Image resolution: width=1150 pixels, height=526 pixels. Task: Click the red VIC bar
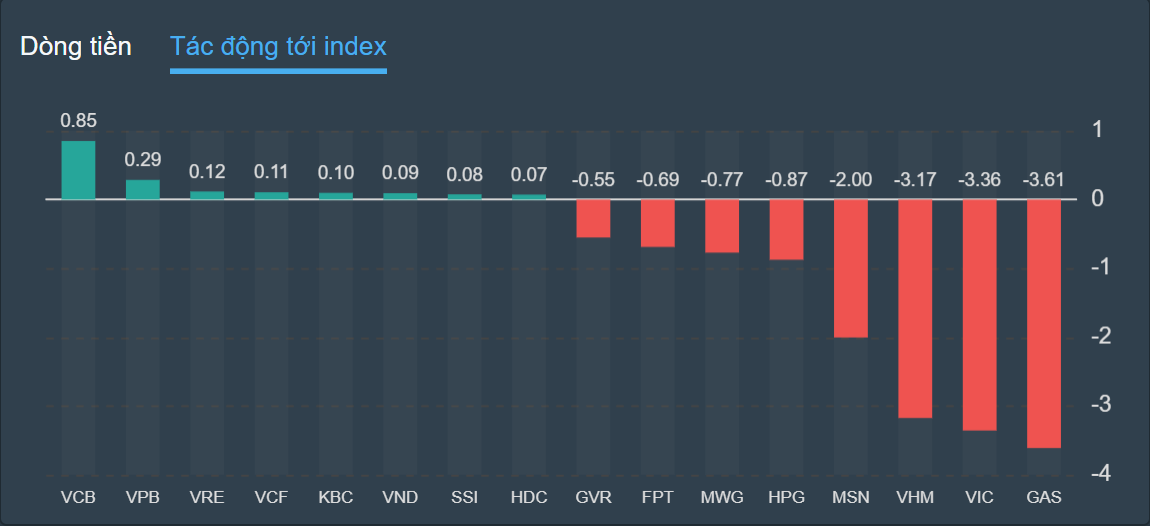click(979, 315)
